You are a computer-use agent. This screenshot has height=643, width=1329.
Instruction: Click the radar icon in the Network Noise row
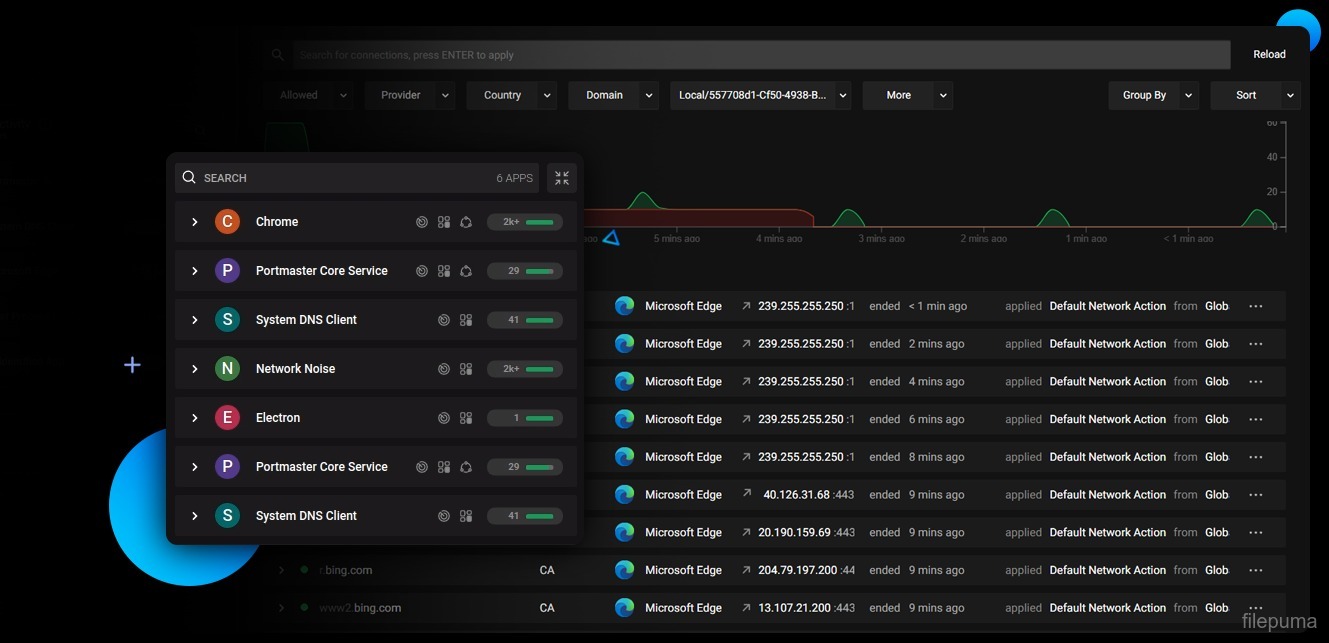[x=444, y=369]
